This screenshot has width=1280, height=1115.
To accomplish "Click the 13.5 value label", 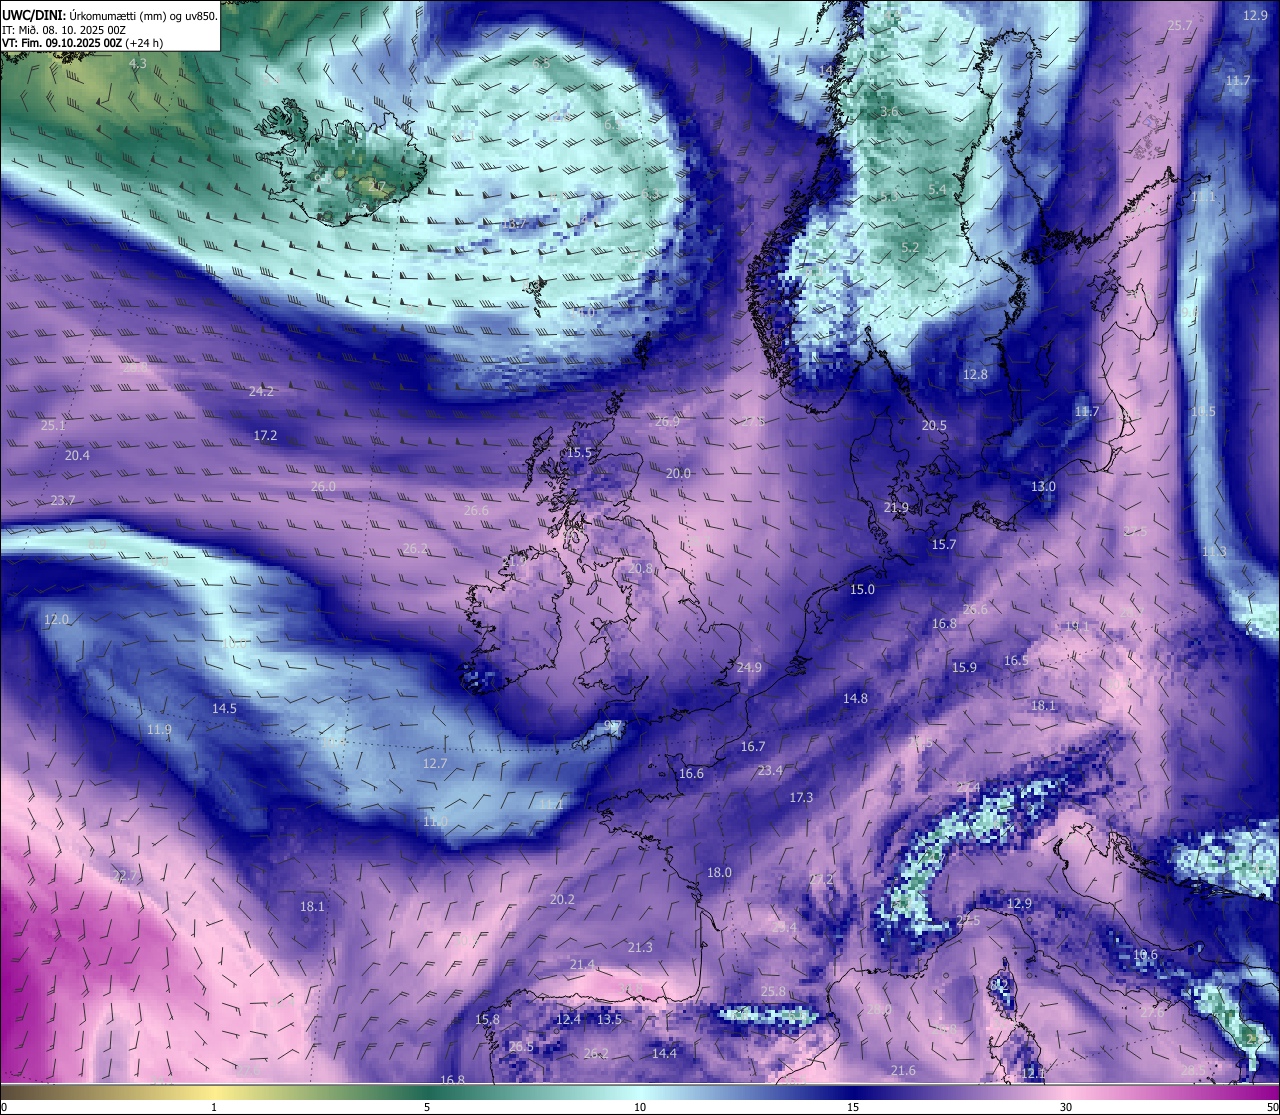I will point(609,1019).
